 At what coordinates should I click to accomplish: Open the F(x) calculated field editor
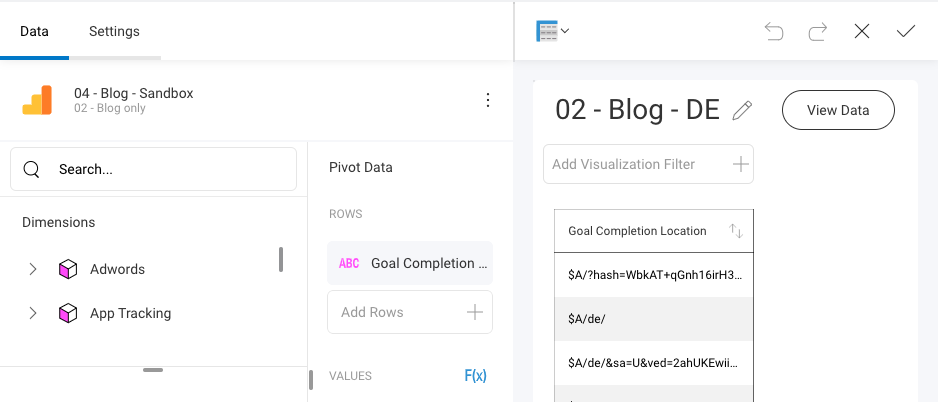(x=476, y=376)
